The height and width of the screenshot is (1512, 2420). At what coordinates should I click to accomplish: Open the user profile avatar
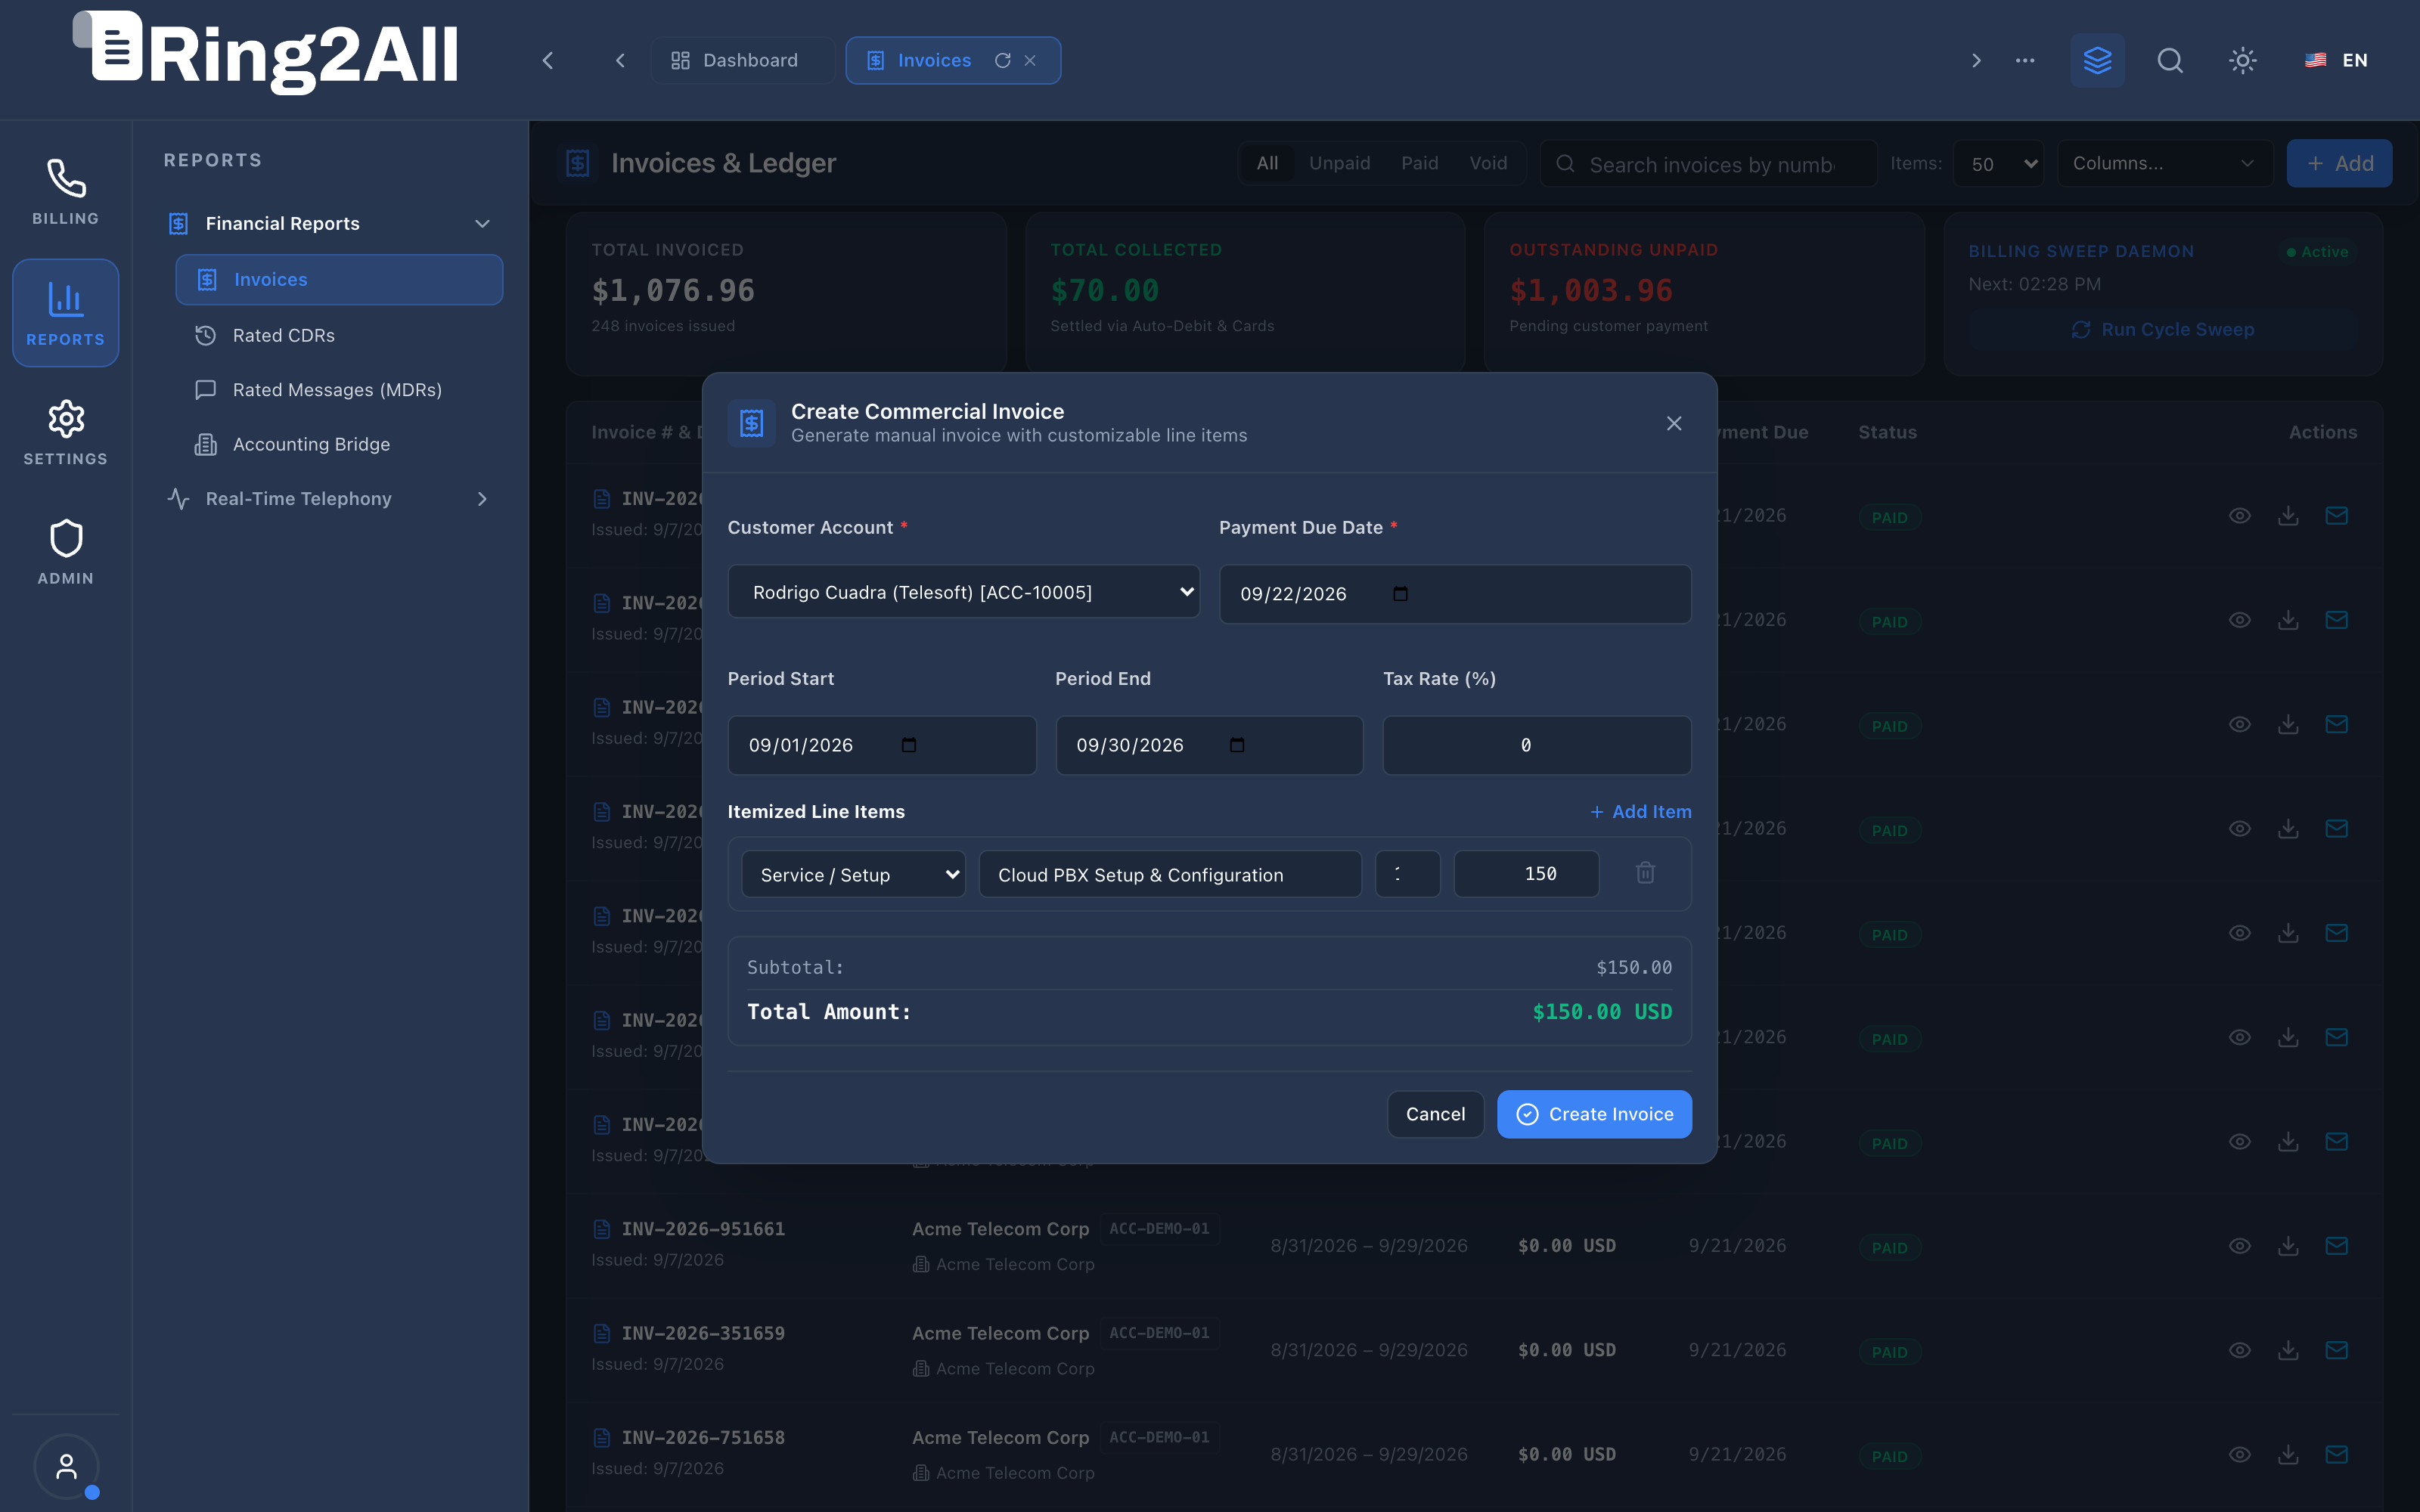click(x=66, y=1466)
